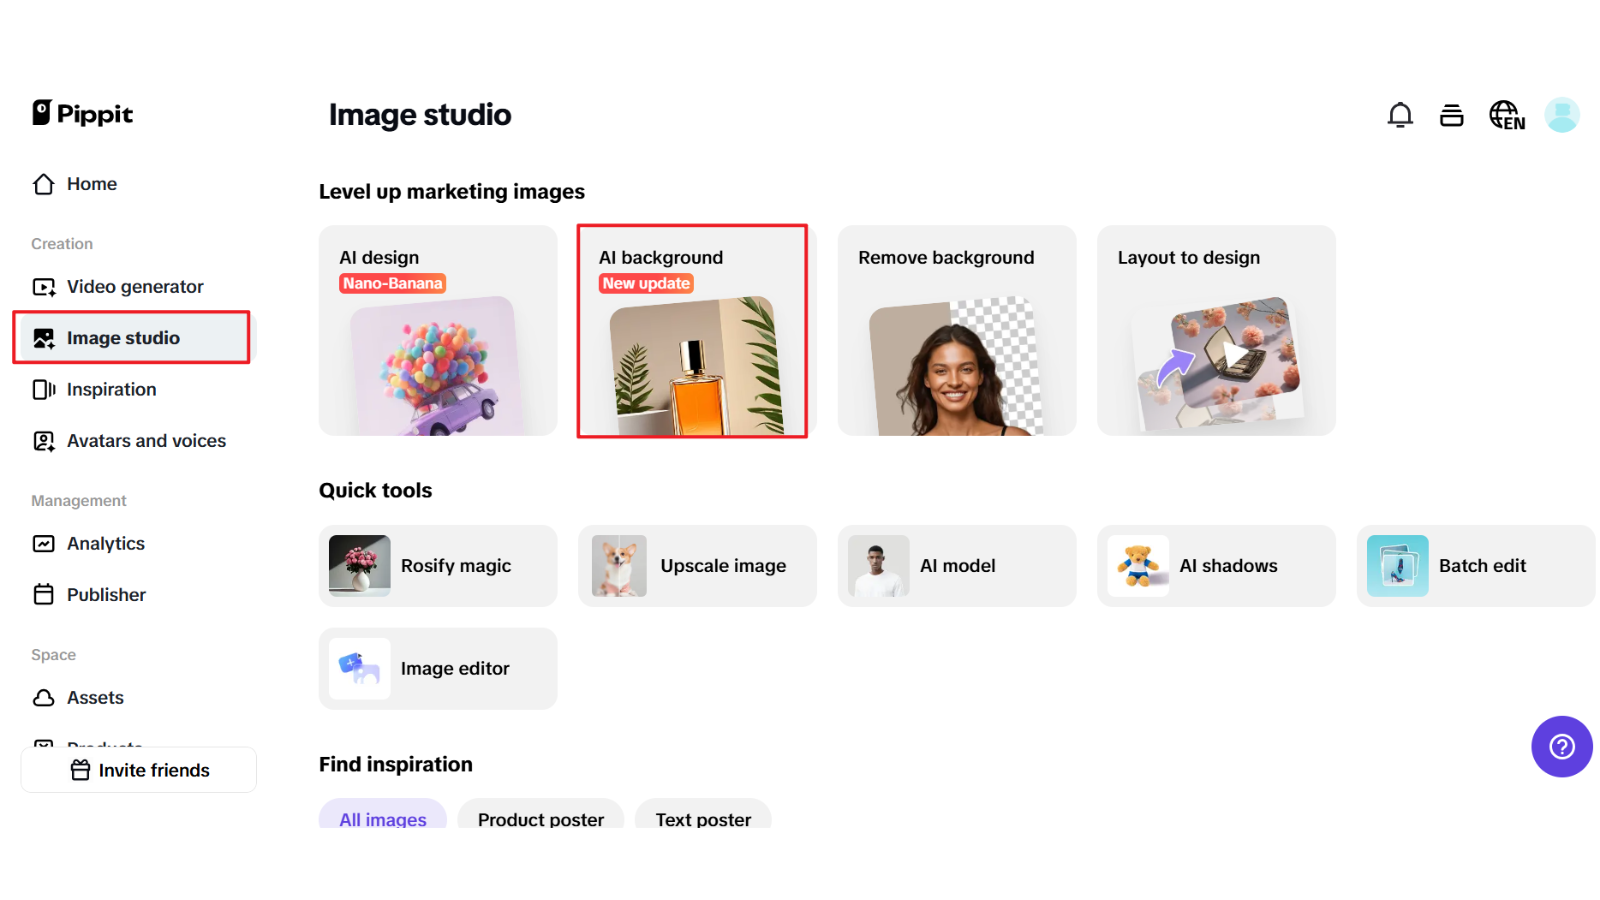Click the purple help question mark button
1600x900 pixels.
pyautogui.click(x=1561, y=746)
